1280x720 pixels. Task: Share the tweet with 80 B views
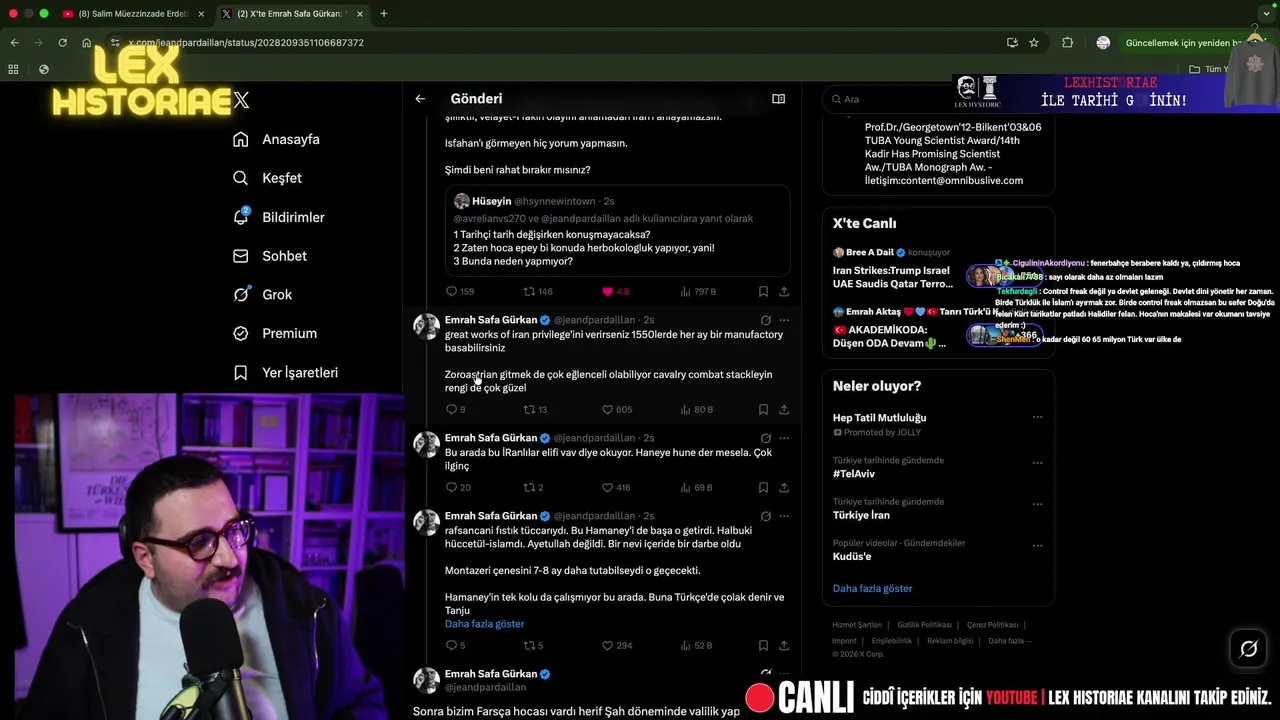784,409
